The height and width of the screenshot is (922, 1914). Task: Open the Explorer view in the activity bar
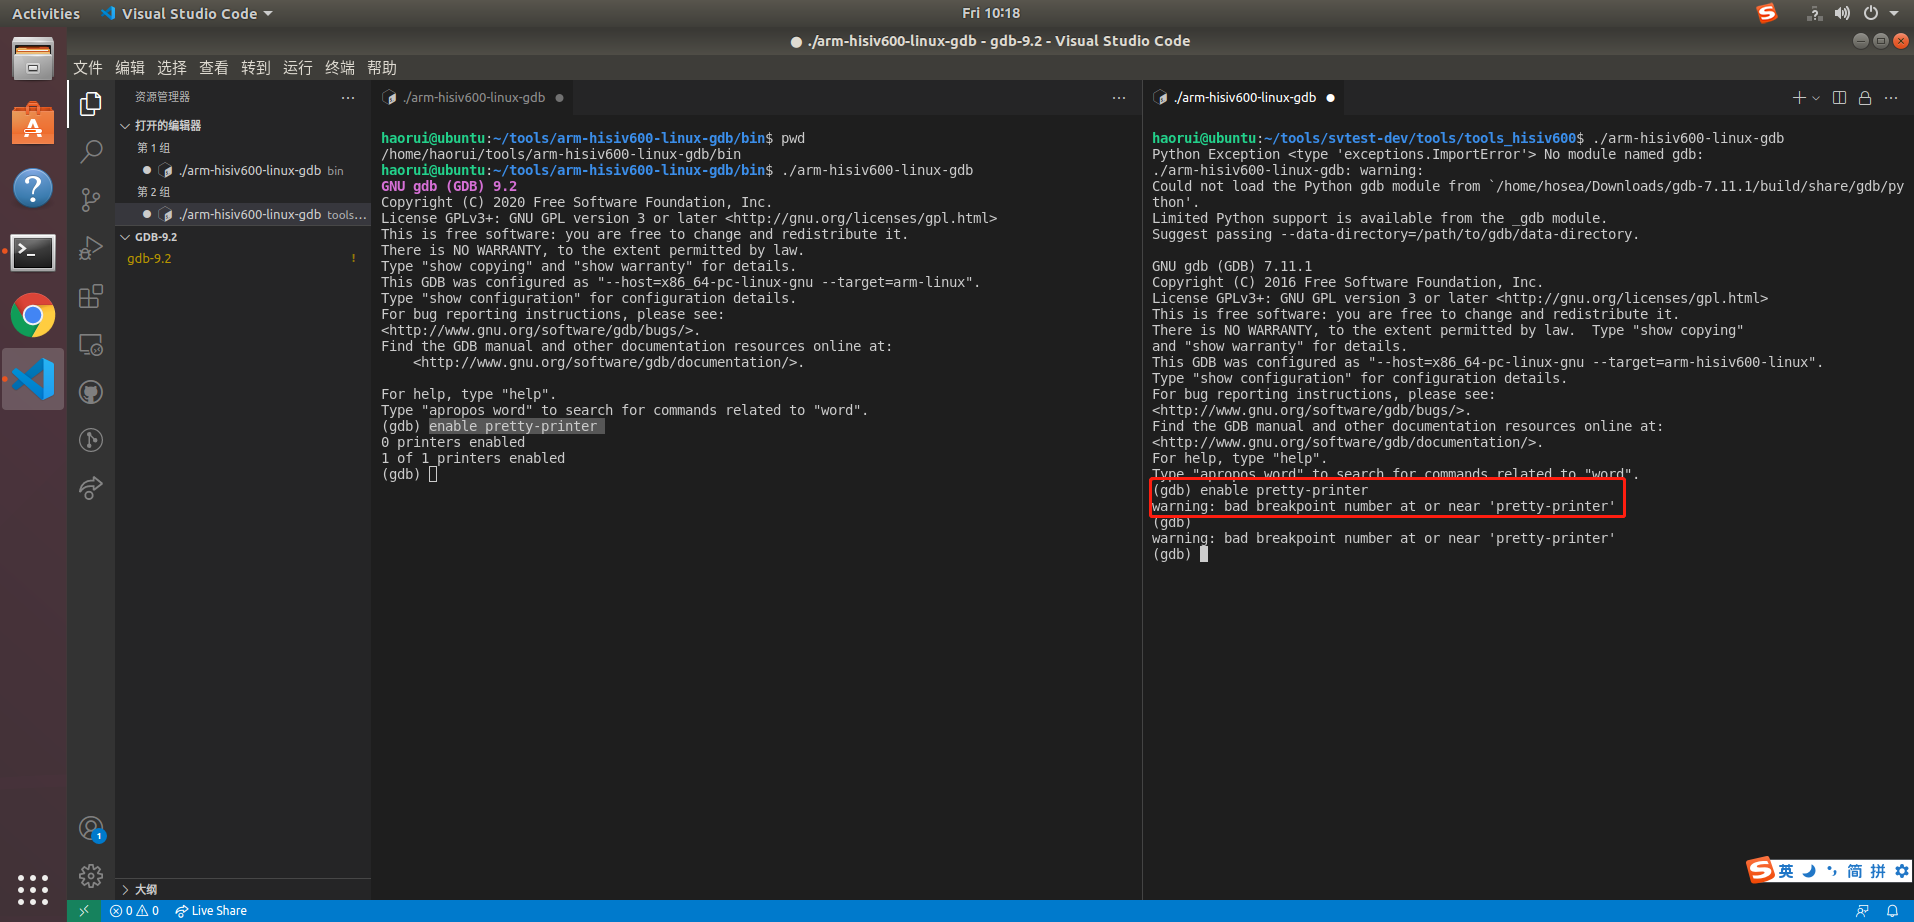91,104
